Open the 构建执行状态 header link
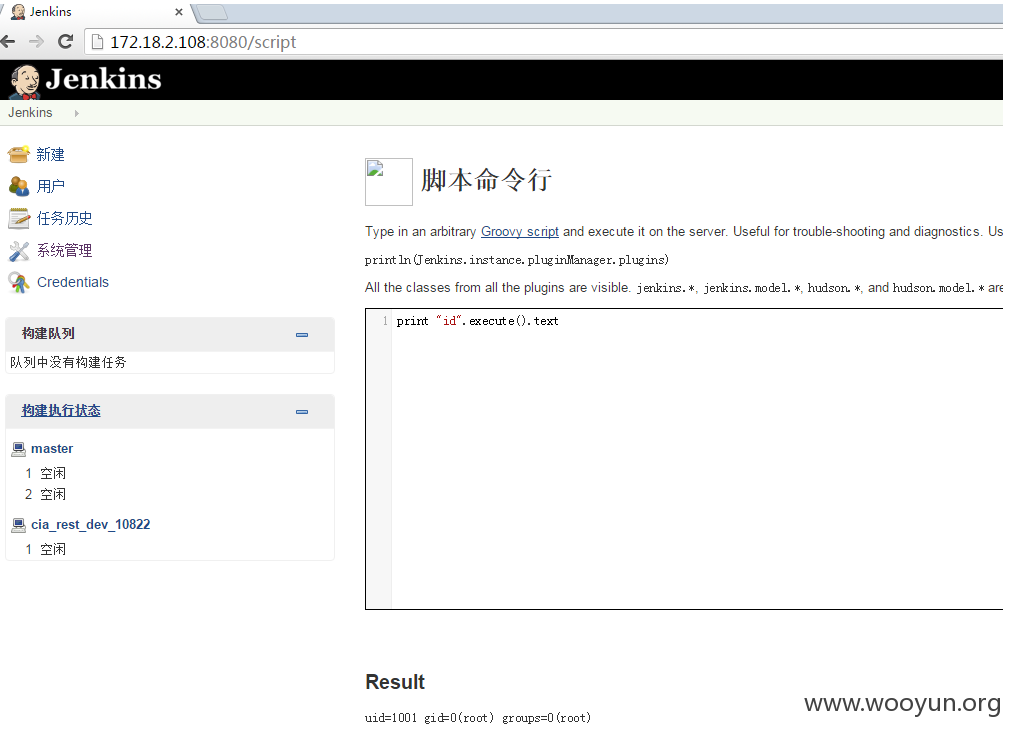Image resolution: width=1010 pixels, height=732 pixels. 61,410
